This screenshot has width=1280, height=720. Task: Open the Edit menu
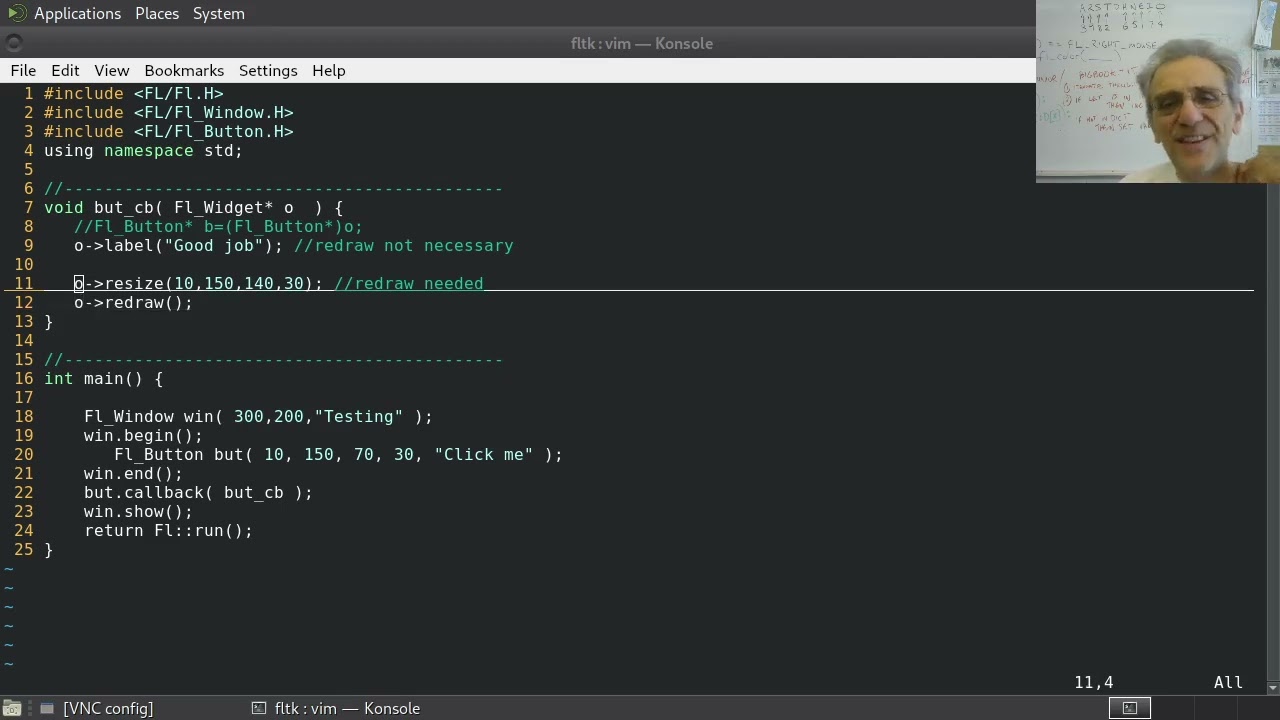65,71
